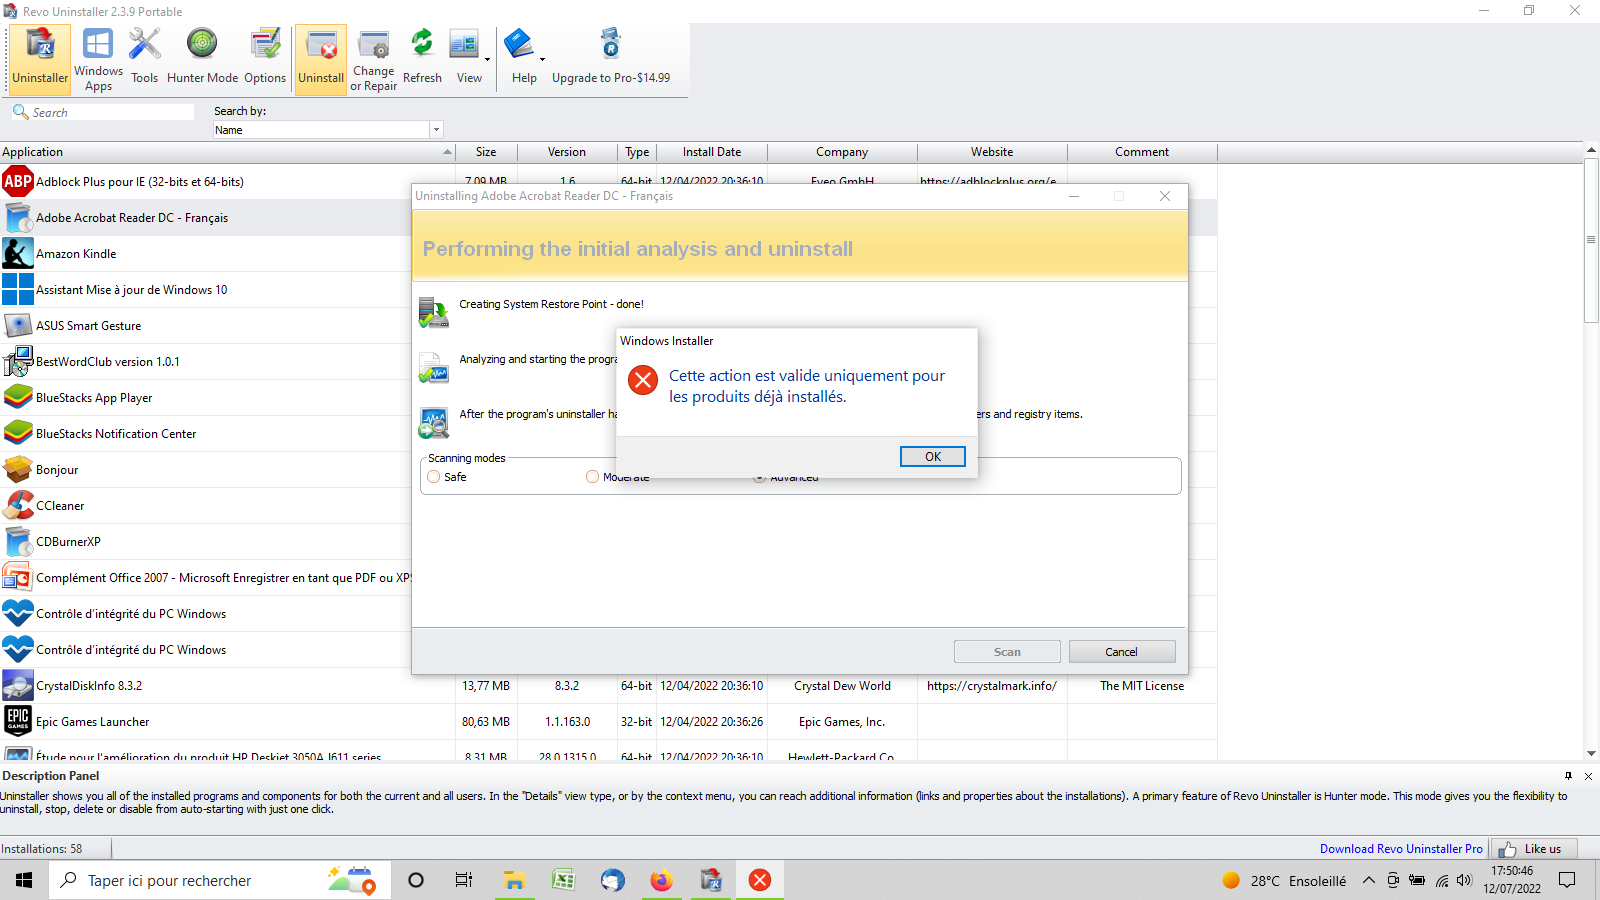Open File Explorer from the taskbar
Image resolution: width=1600 pixels, height=900 pixels.
[x=514, y=880]
